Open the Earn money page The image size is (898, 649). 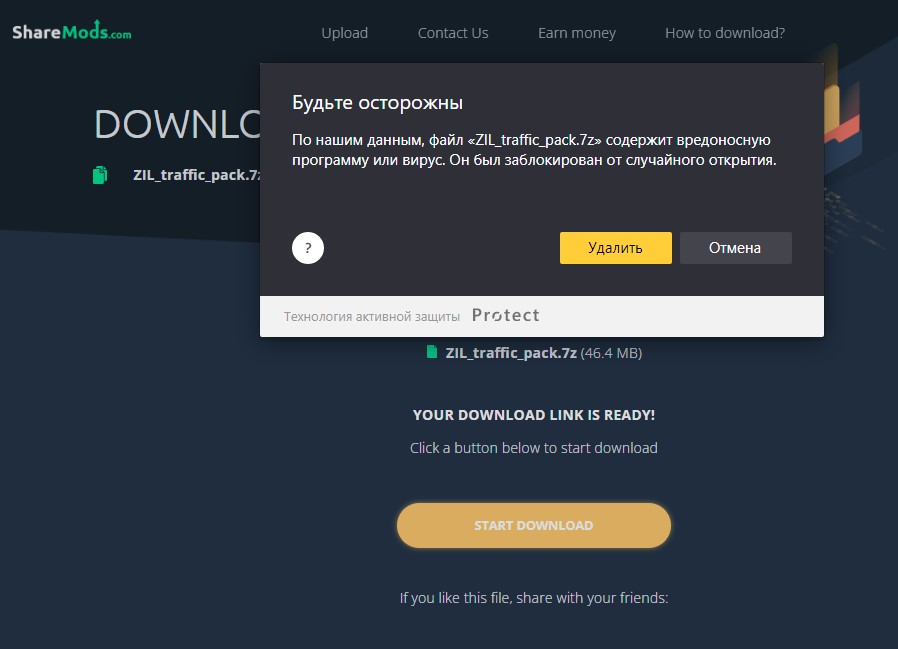tap(577, 33)
